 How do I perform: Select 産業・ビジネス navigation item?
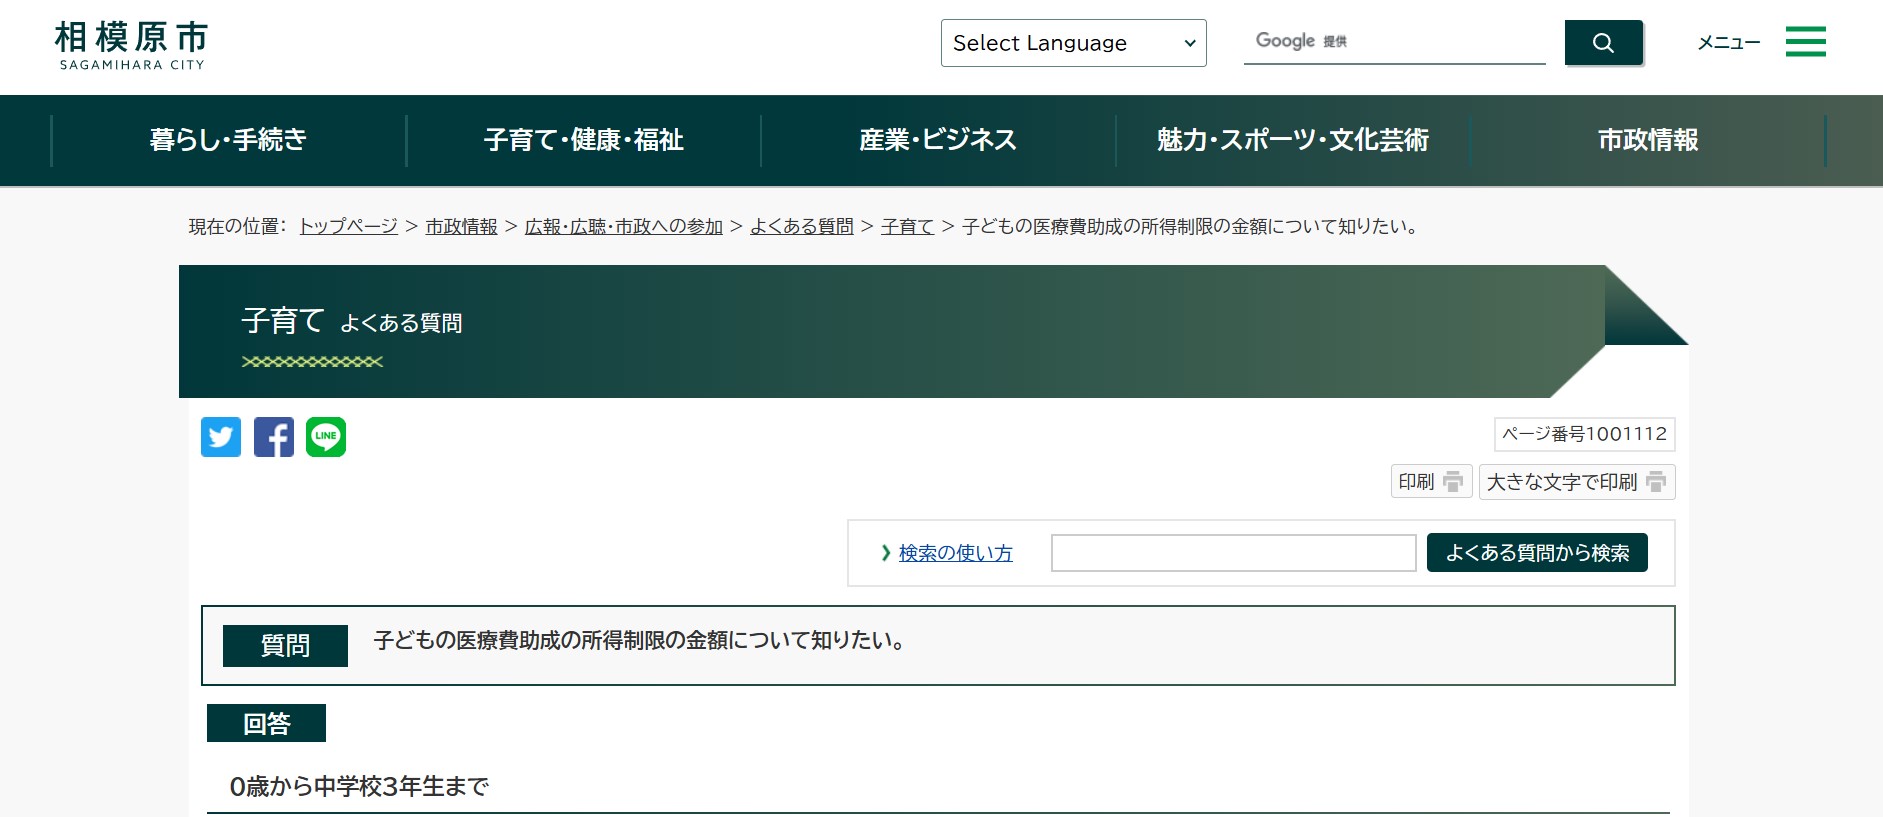pos(938,140)
